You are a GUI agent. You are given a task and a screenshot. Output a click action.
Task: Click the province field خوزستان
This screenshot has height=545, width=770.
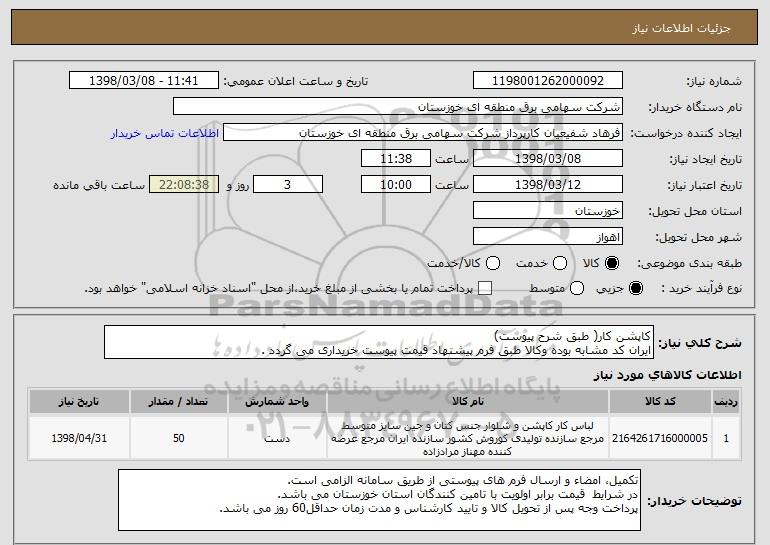548,211
